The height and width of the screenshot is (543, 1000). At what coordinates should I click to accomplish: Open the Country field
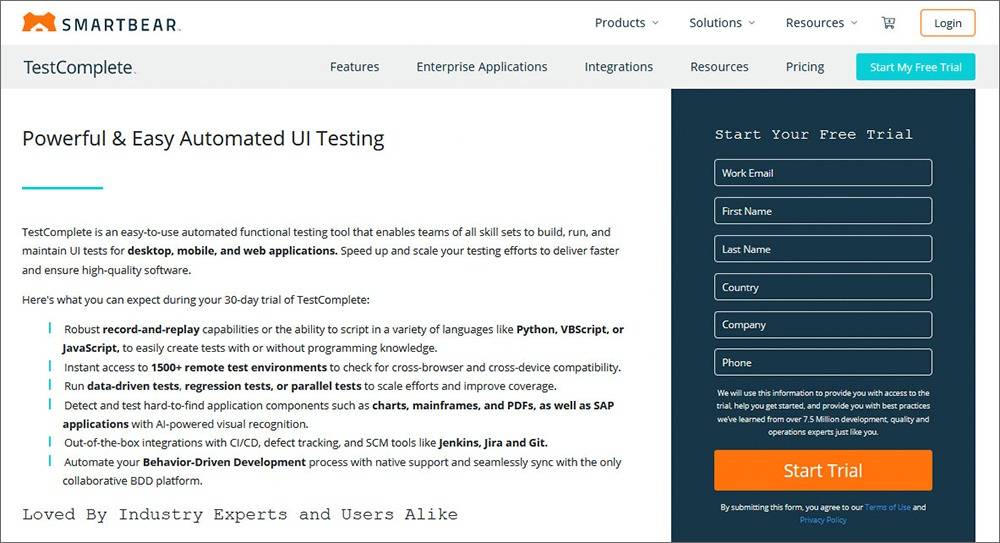[x=823, y=287]
